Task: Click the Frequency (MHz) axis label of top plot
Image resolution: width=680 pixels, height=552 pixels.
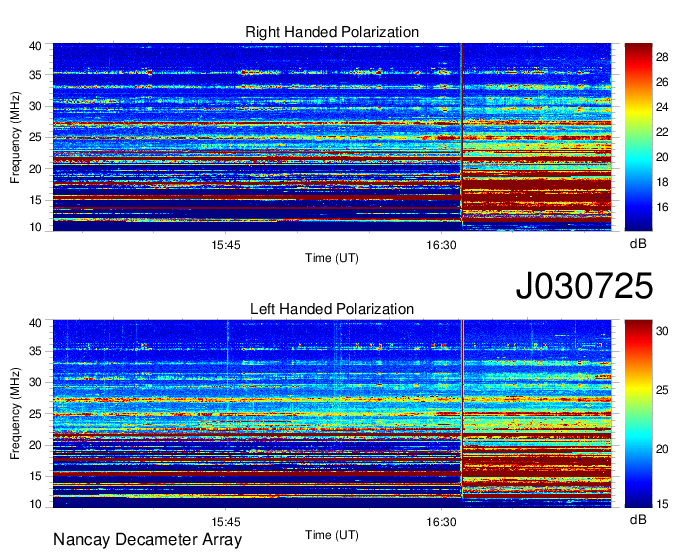Action: tap(15, 137)
